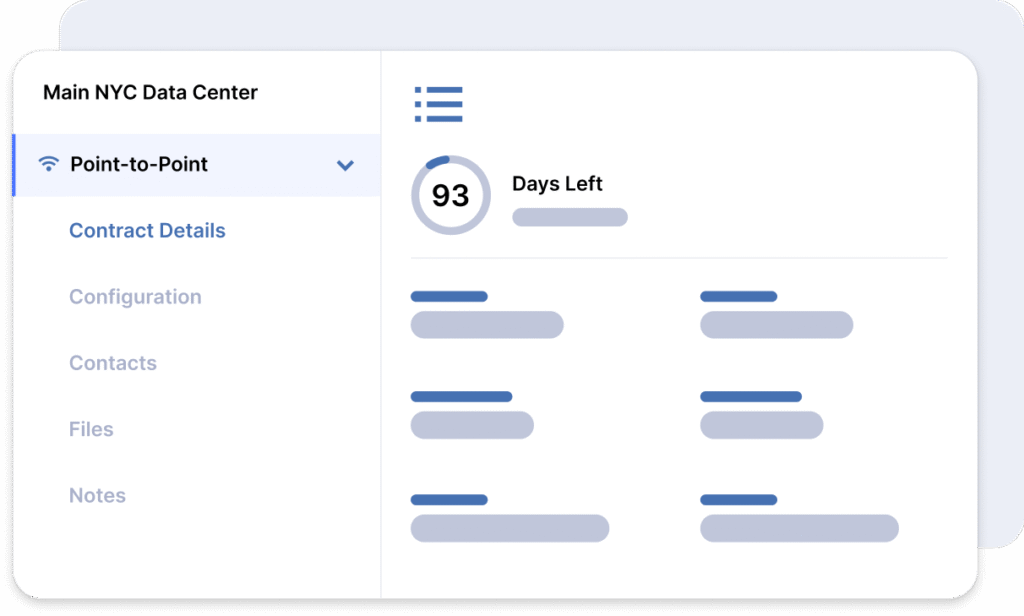
Task: Select the Point-to-Point menu row
Action: coord(197,165)
